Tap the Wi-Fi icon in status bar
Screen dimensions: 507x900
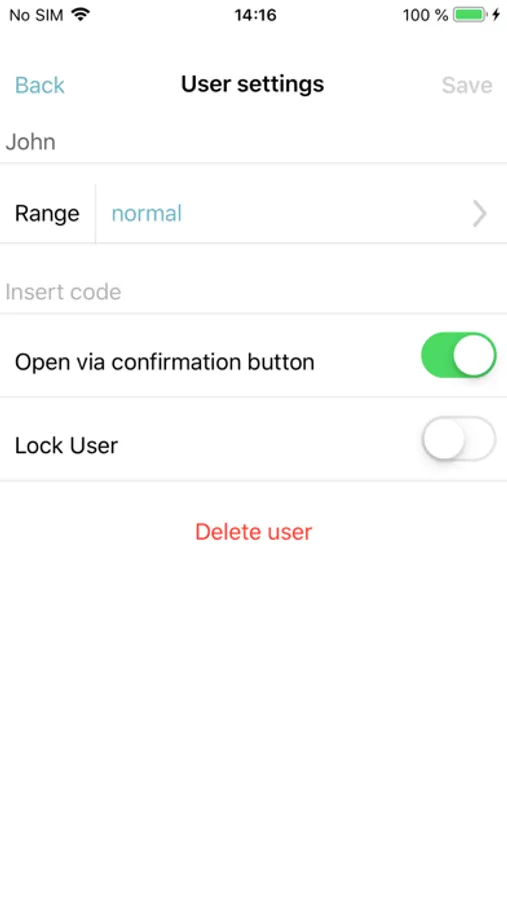click(81, 15)
